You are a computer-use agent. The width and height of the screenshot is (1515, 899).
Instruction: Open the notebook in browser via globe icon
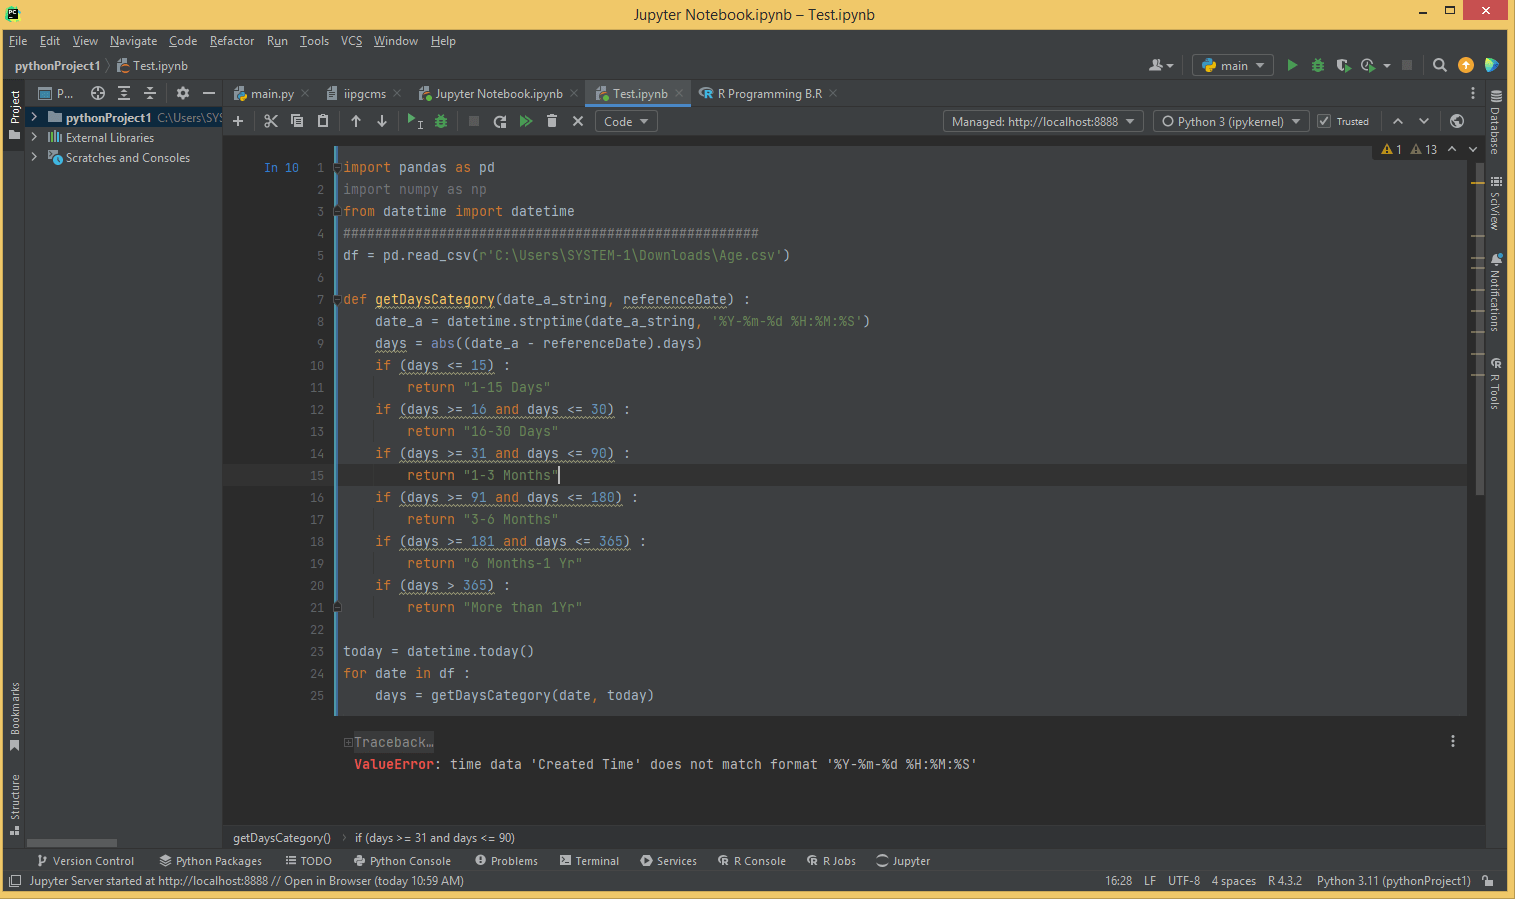click(1456, 120)
